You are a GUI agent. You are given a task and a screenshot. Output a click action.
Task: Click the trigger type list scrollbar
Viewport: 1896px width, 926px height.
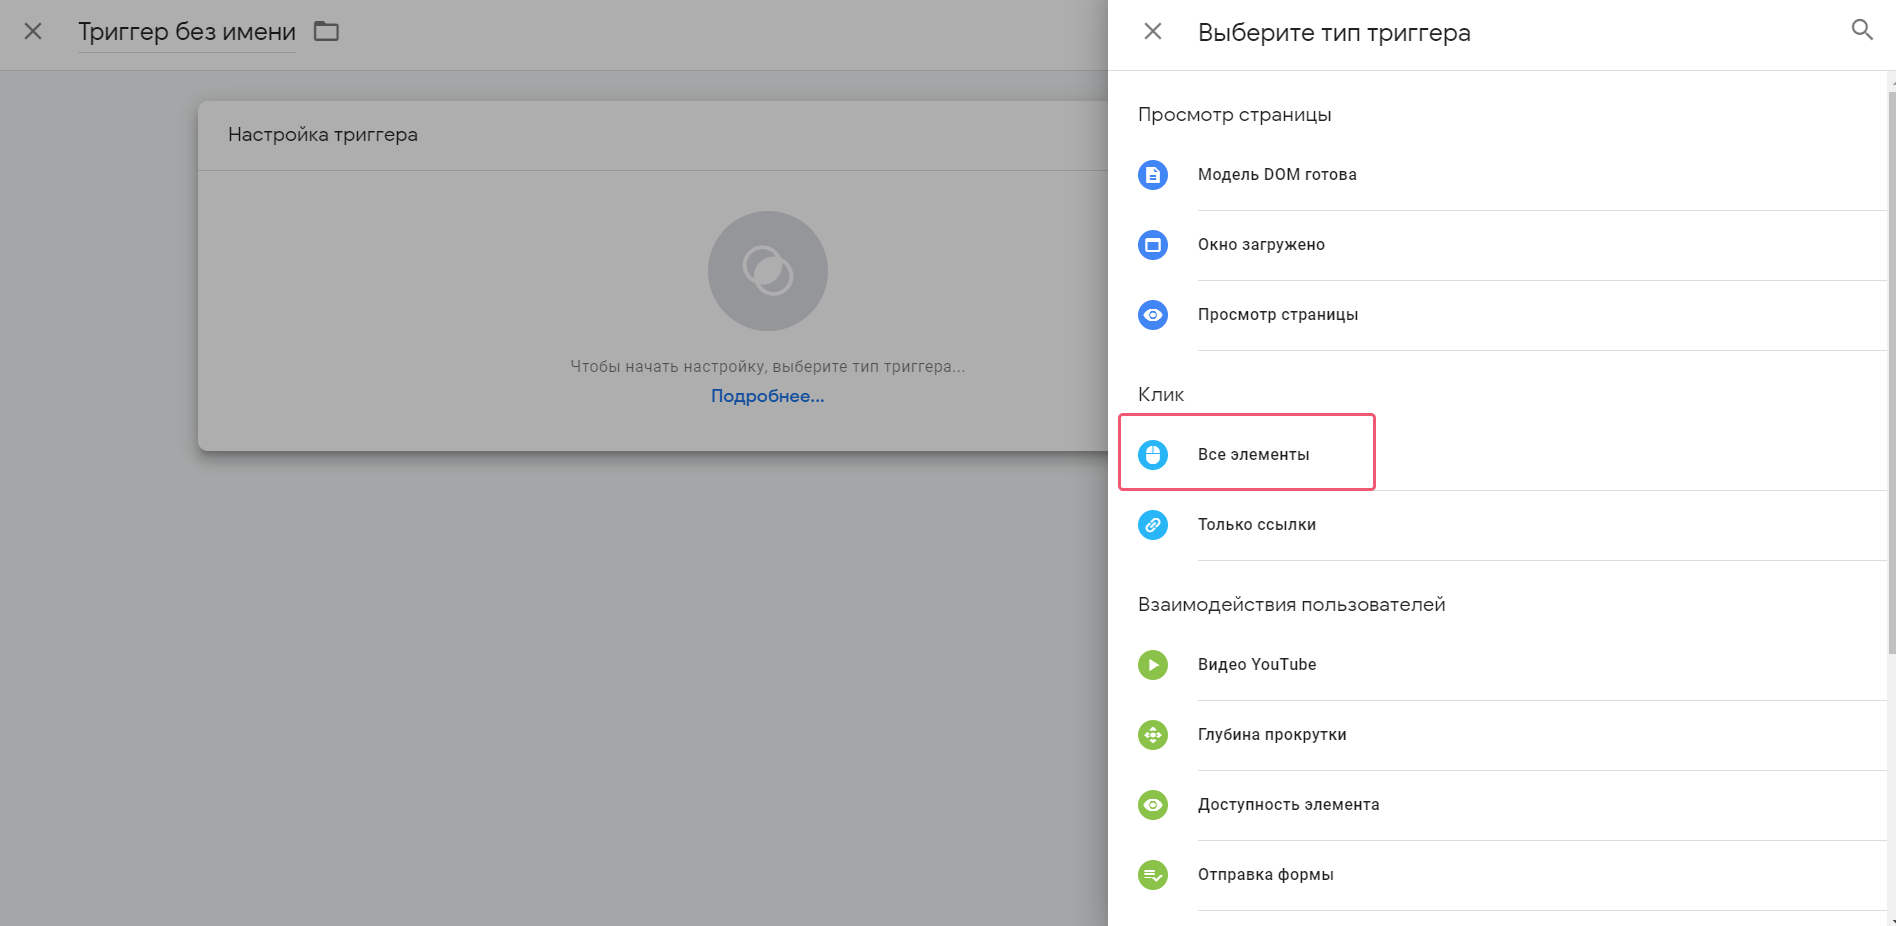1890,370
